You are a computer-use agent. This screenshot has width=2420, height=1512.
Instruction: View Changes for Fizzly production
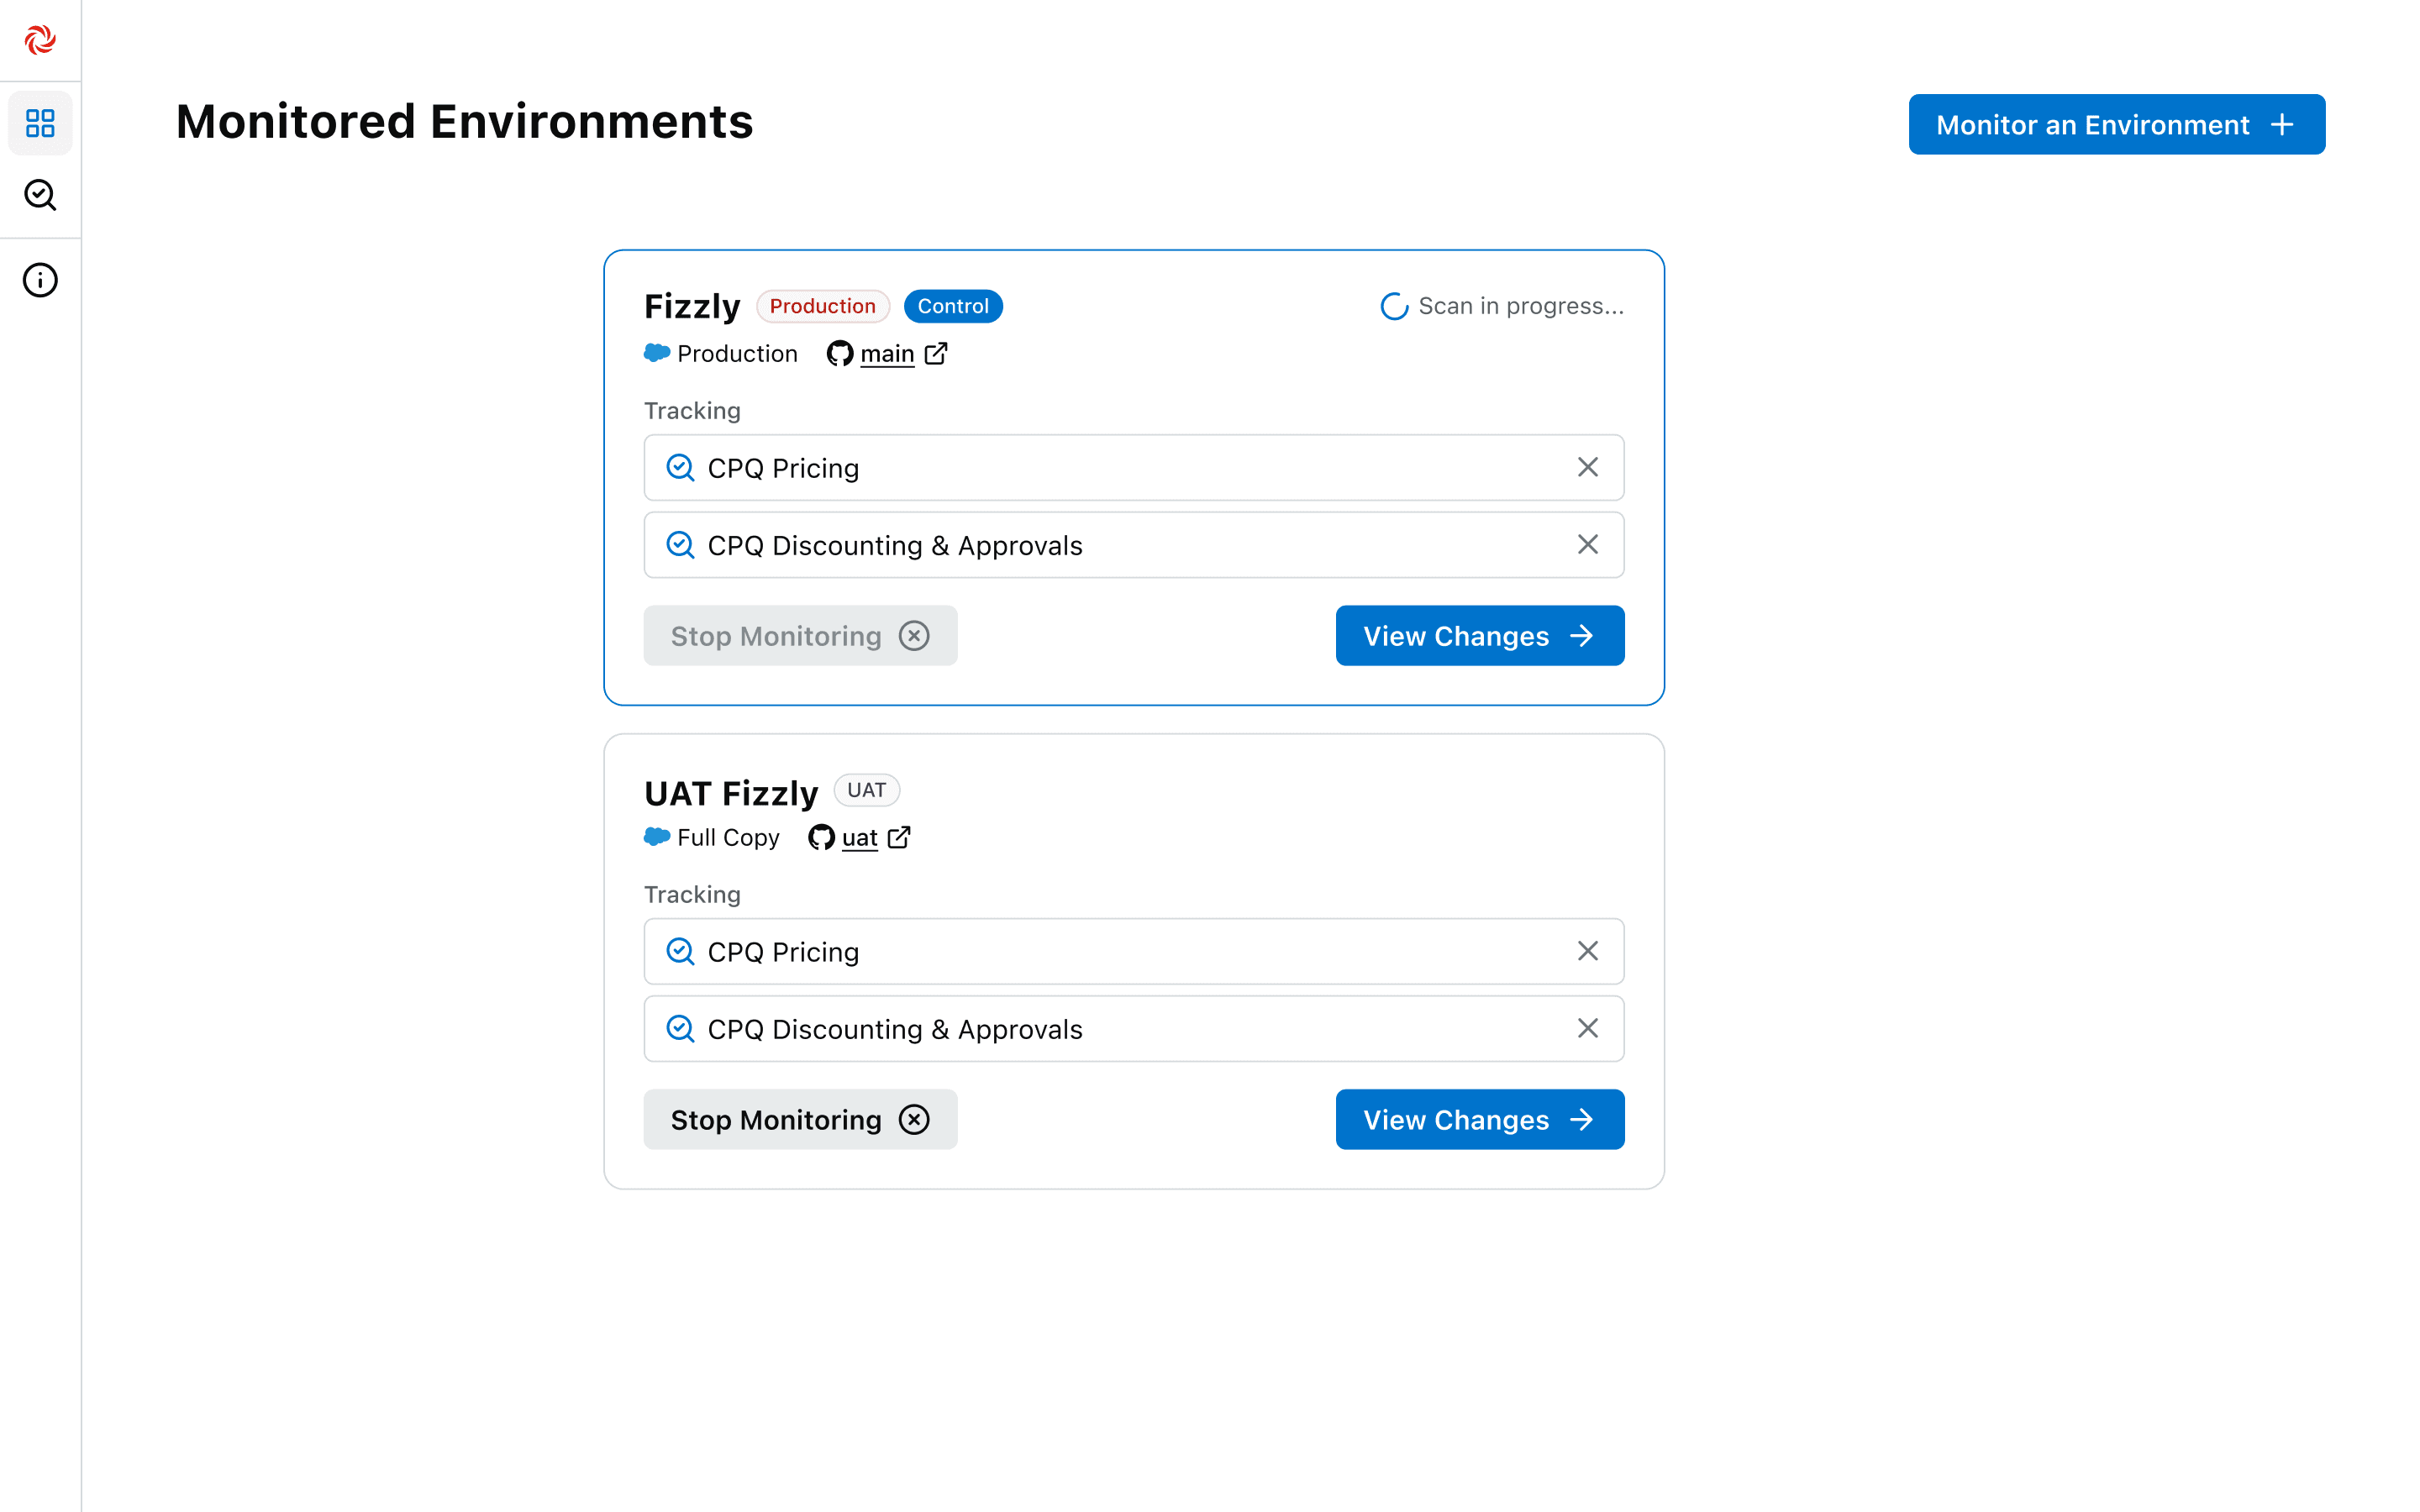pyautogui.click(x=1479, y=636)
